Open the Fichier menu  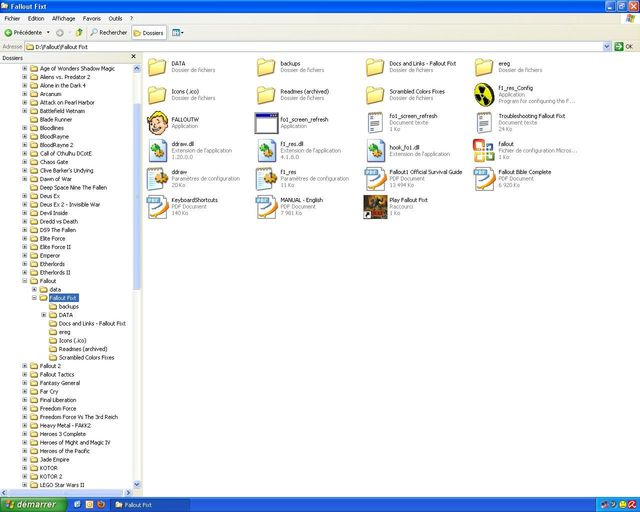tap(12, 18)
